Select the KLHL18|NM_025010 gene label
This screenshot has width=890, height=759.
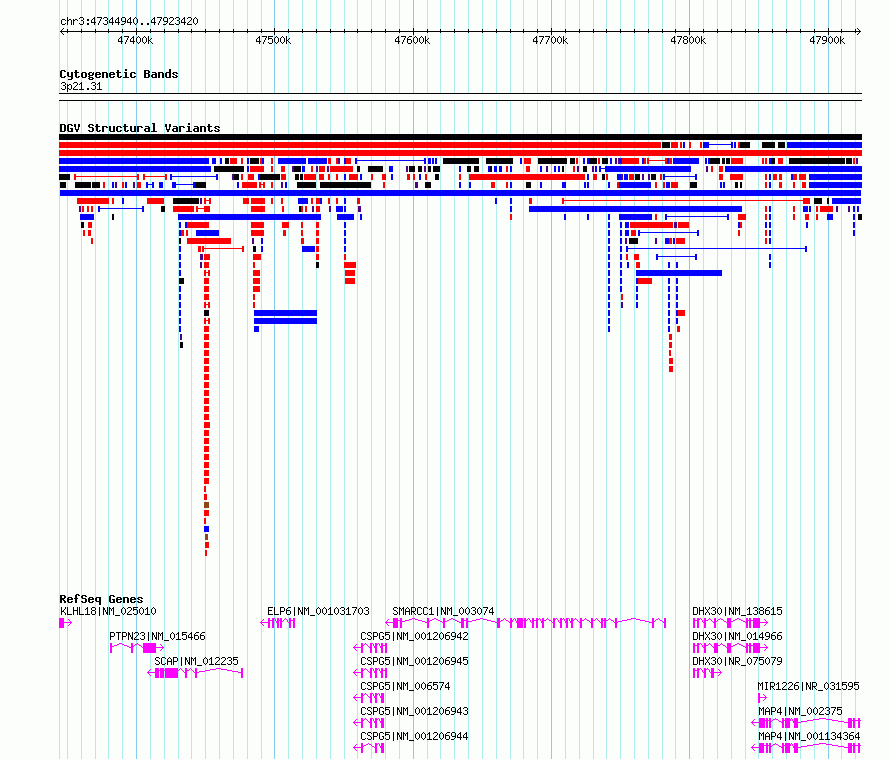point(108,611)
